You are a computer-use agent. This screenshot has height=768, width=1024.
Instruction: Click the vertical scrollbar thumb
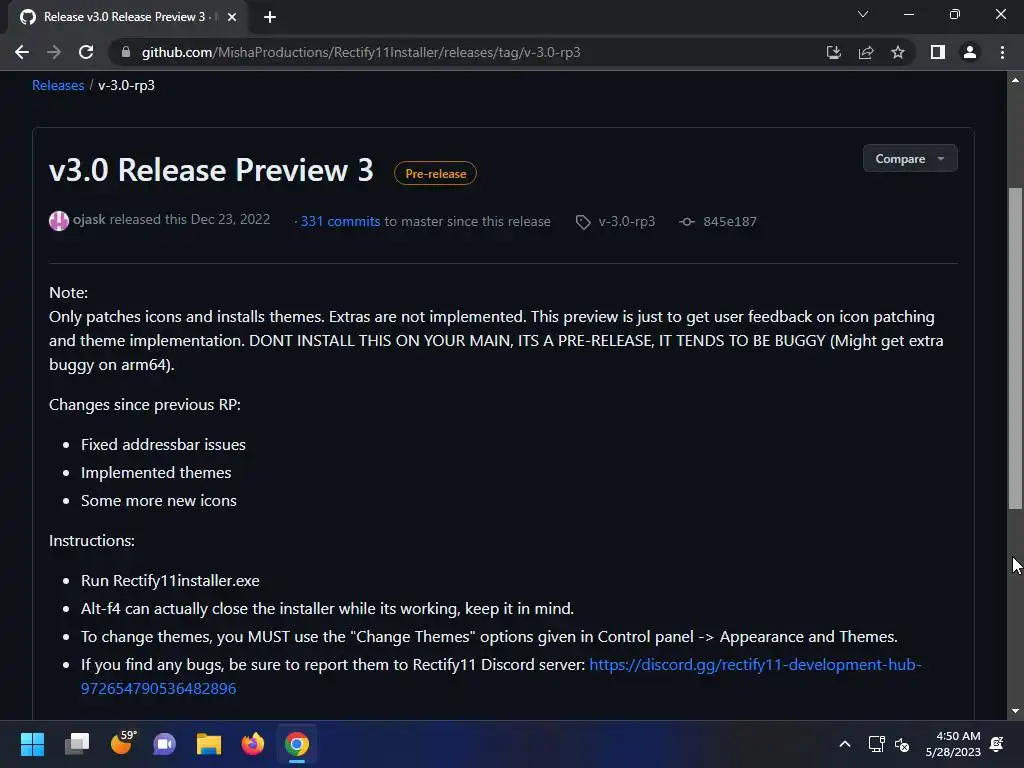pos(1015,349)
